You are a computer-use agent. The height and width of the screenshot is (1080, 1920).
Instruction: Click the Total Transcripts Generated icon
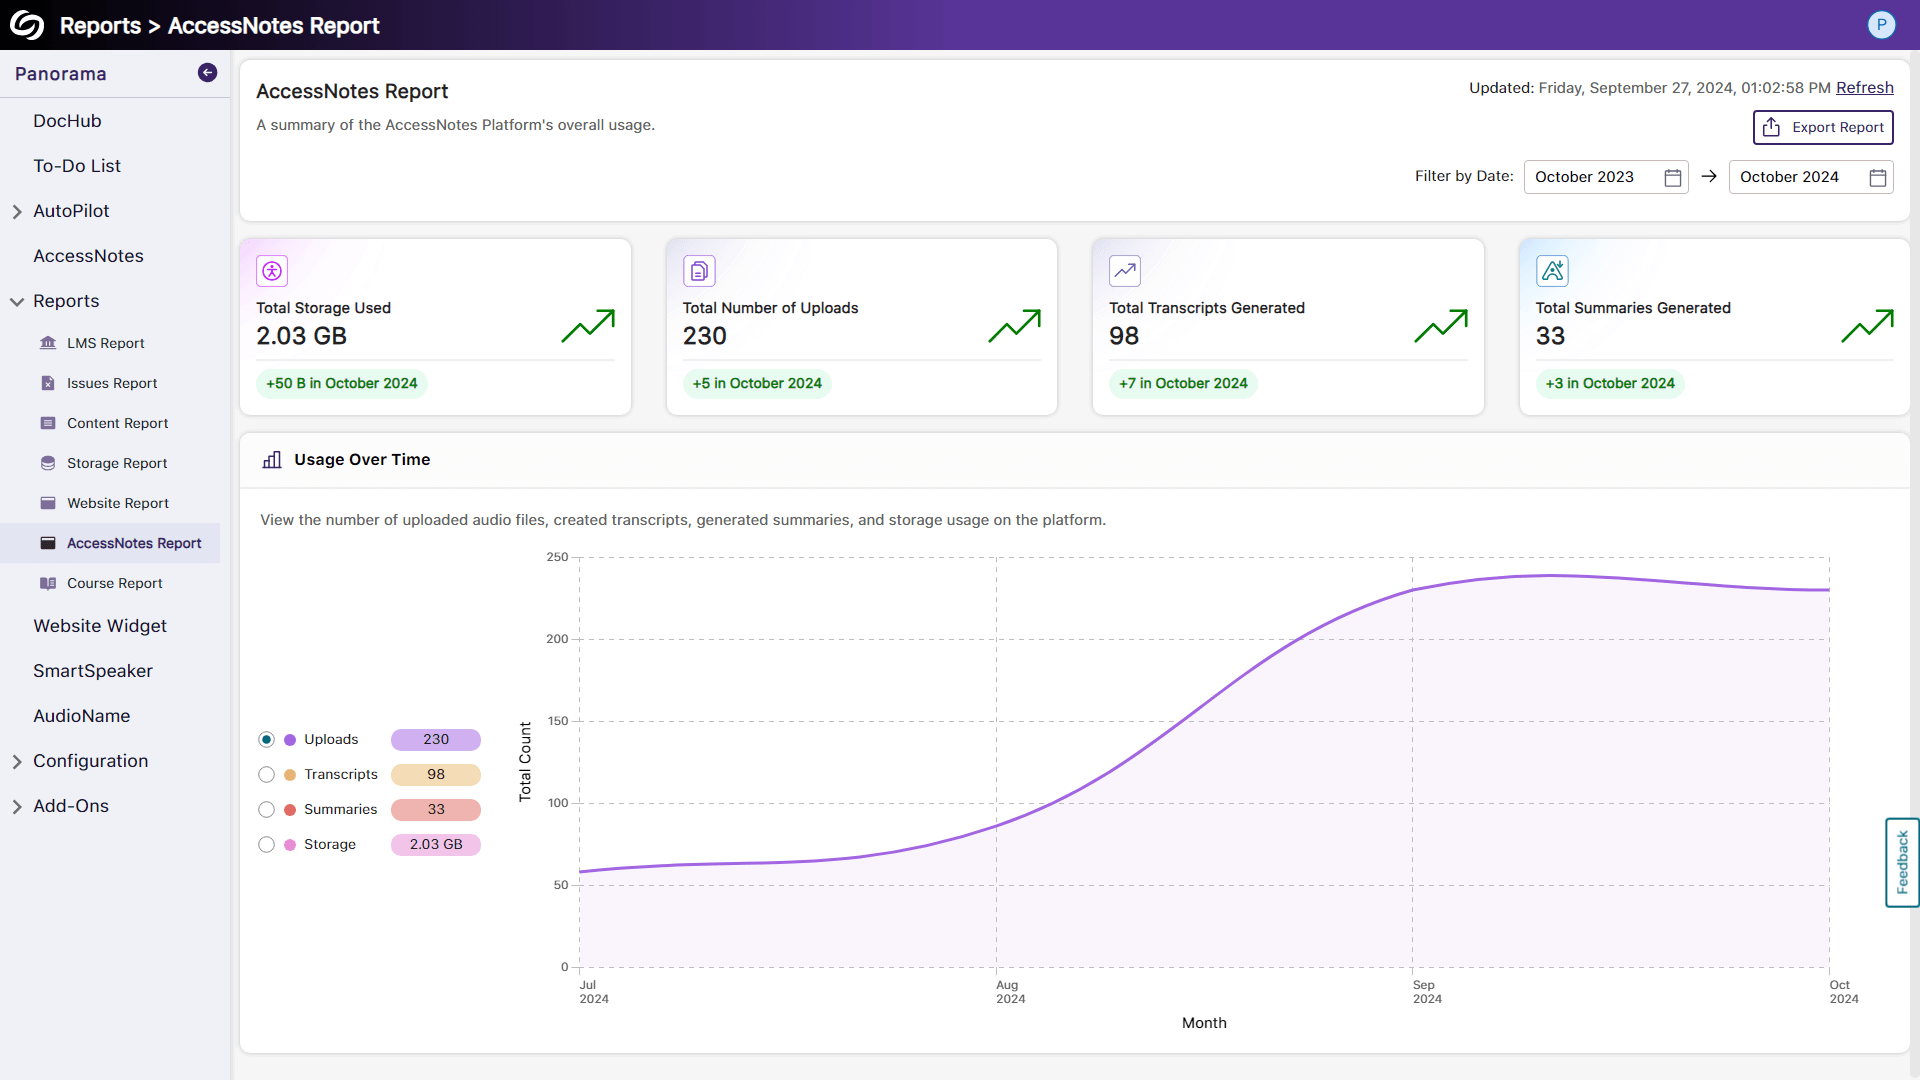(1125, 270)
